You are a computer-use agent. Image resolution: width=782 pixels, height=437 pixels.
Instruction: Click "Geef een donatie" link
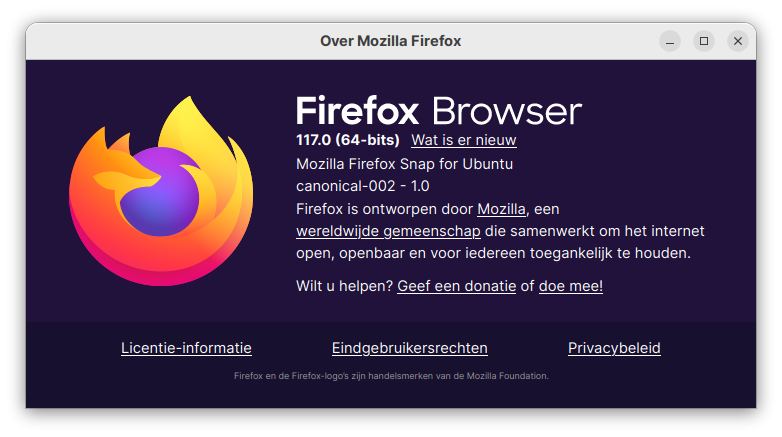456,286
